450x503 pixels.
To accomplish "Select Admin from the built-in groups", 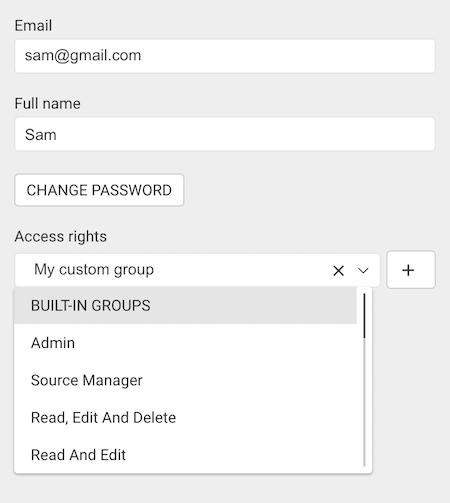I will click(x=185, y=343).
